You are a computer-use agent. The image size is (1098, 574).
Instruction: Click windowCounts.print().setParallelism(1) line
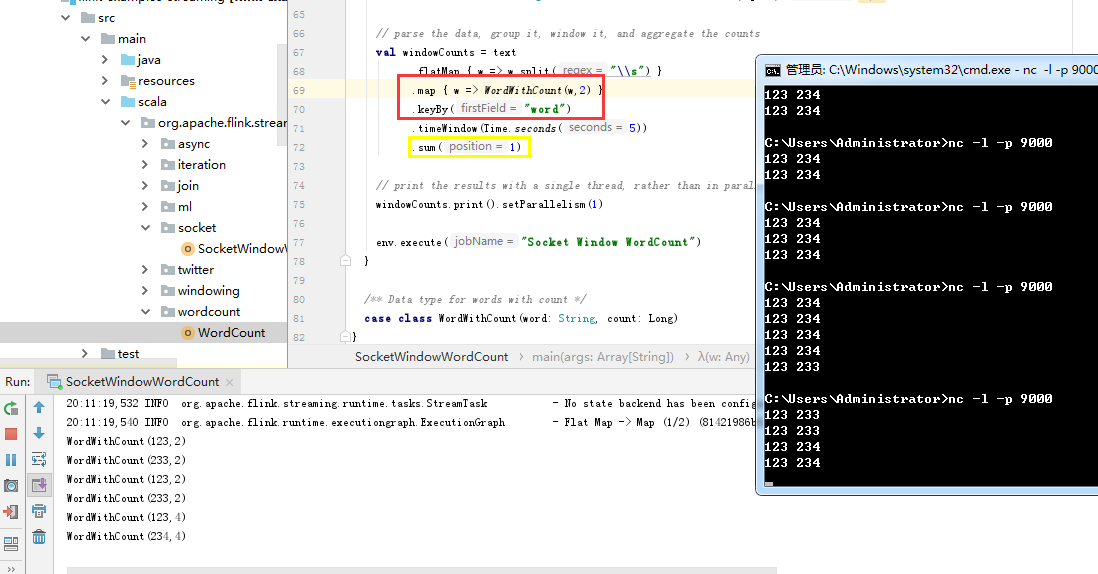(x=489, y=204)
